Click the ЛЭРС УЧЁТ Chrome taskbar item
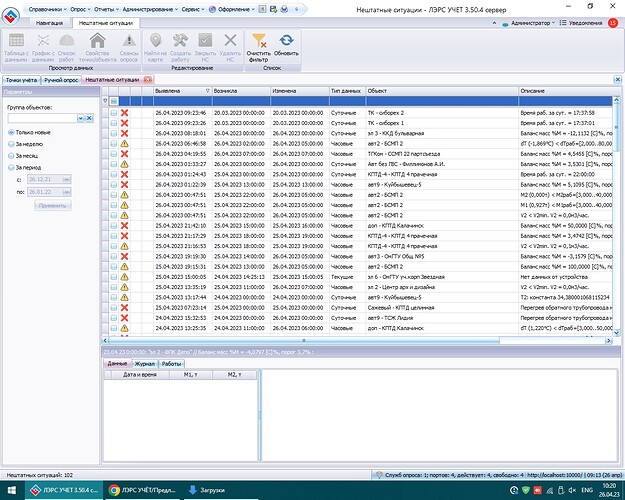This screenshot has height=500, width=625. (x=142, y=490)
